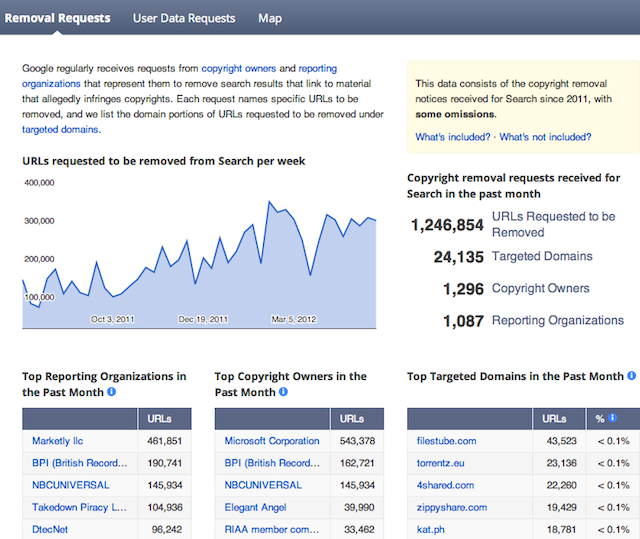Click the 400,000 y-axis label
This screenshot has width=640, height=539.
click(39, 182)
